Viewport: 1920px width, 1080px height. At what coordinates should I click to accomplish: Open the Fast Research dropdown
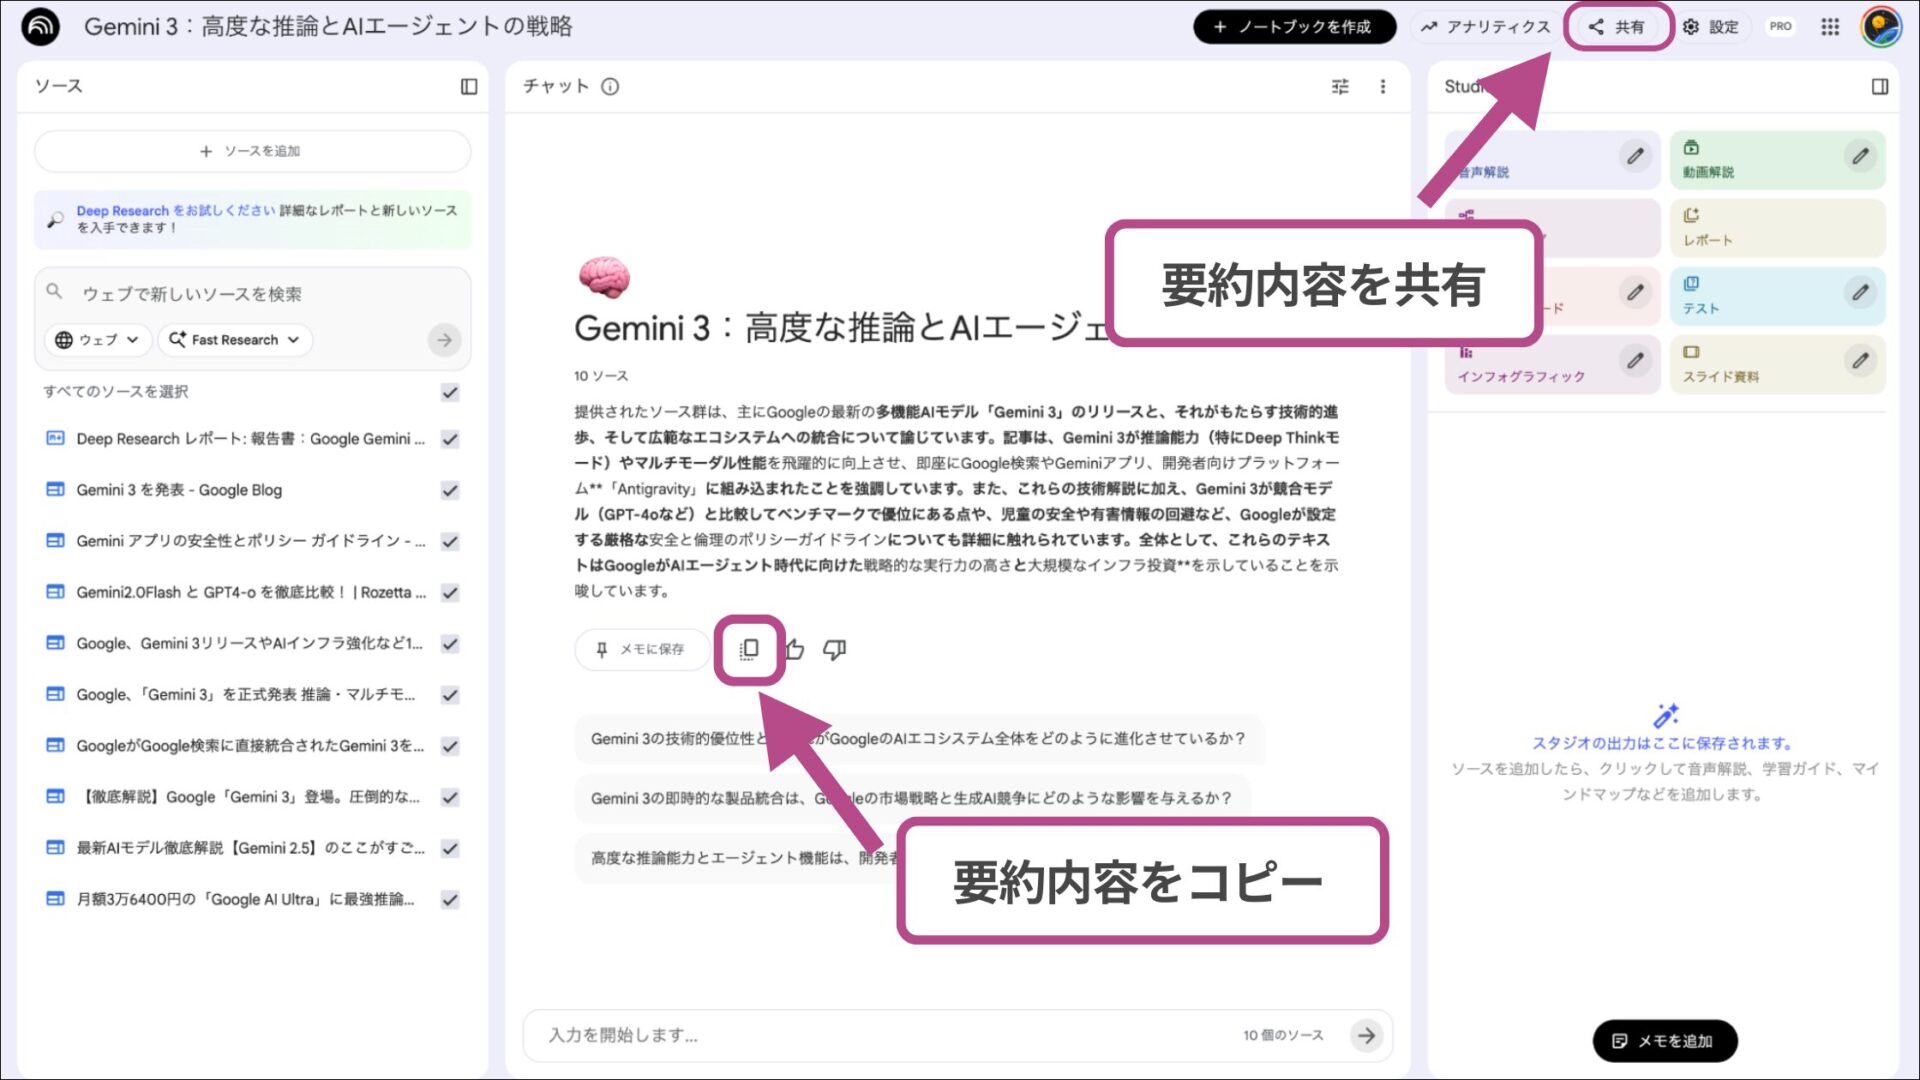[x=234, y=340]
